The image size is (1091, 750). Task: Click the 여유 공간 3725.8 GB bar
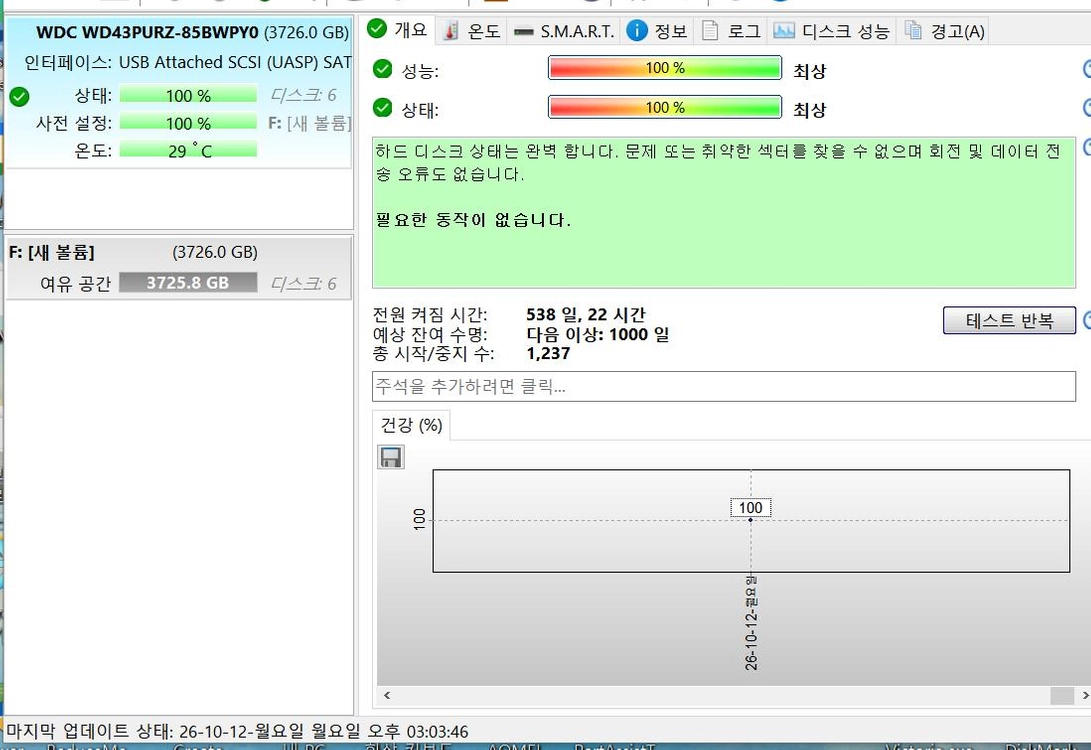click(188, 282)
